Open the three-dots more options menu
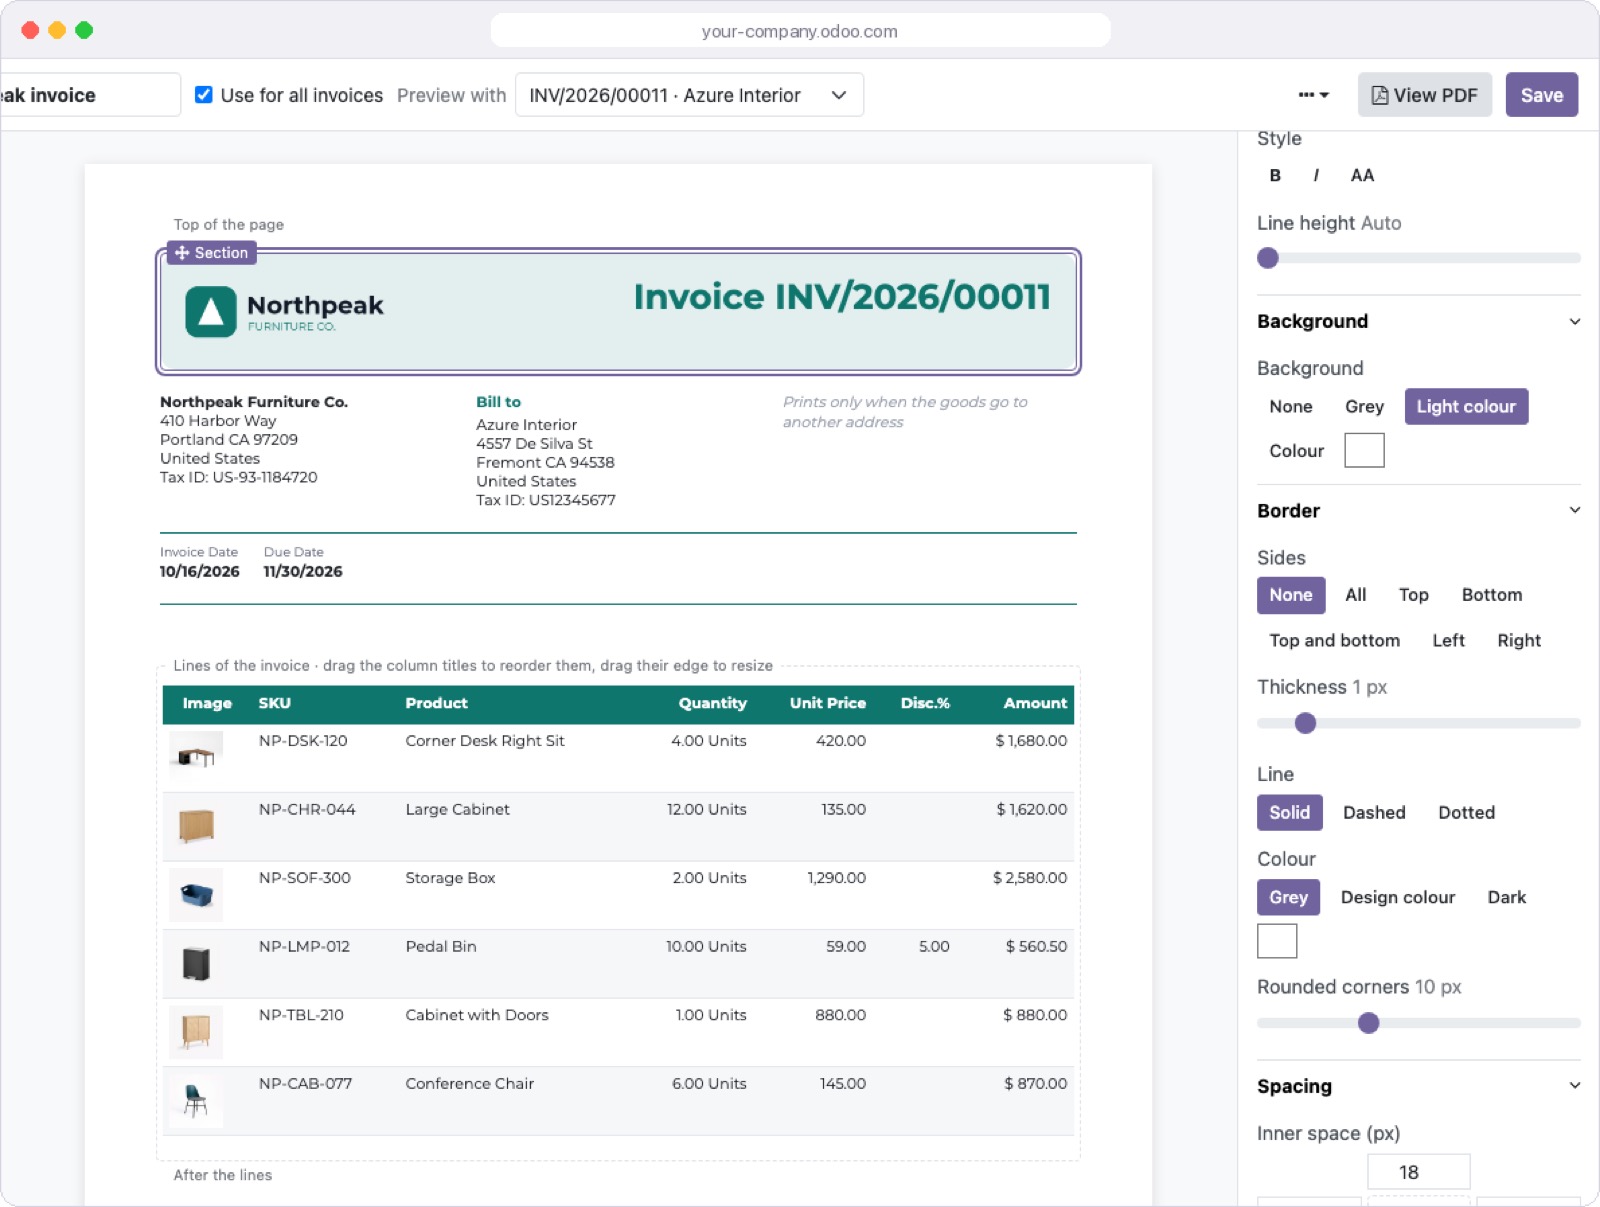The height and width of the screenshot is (1207, 1600). pos(1313,95)
